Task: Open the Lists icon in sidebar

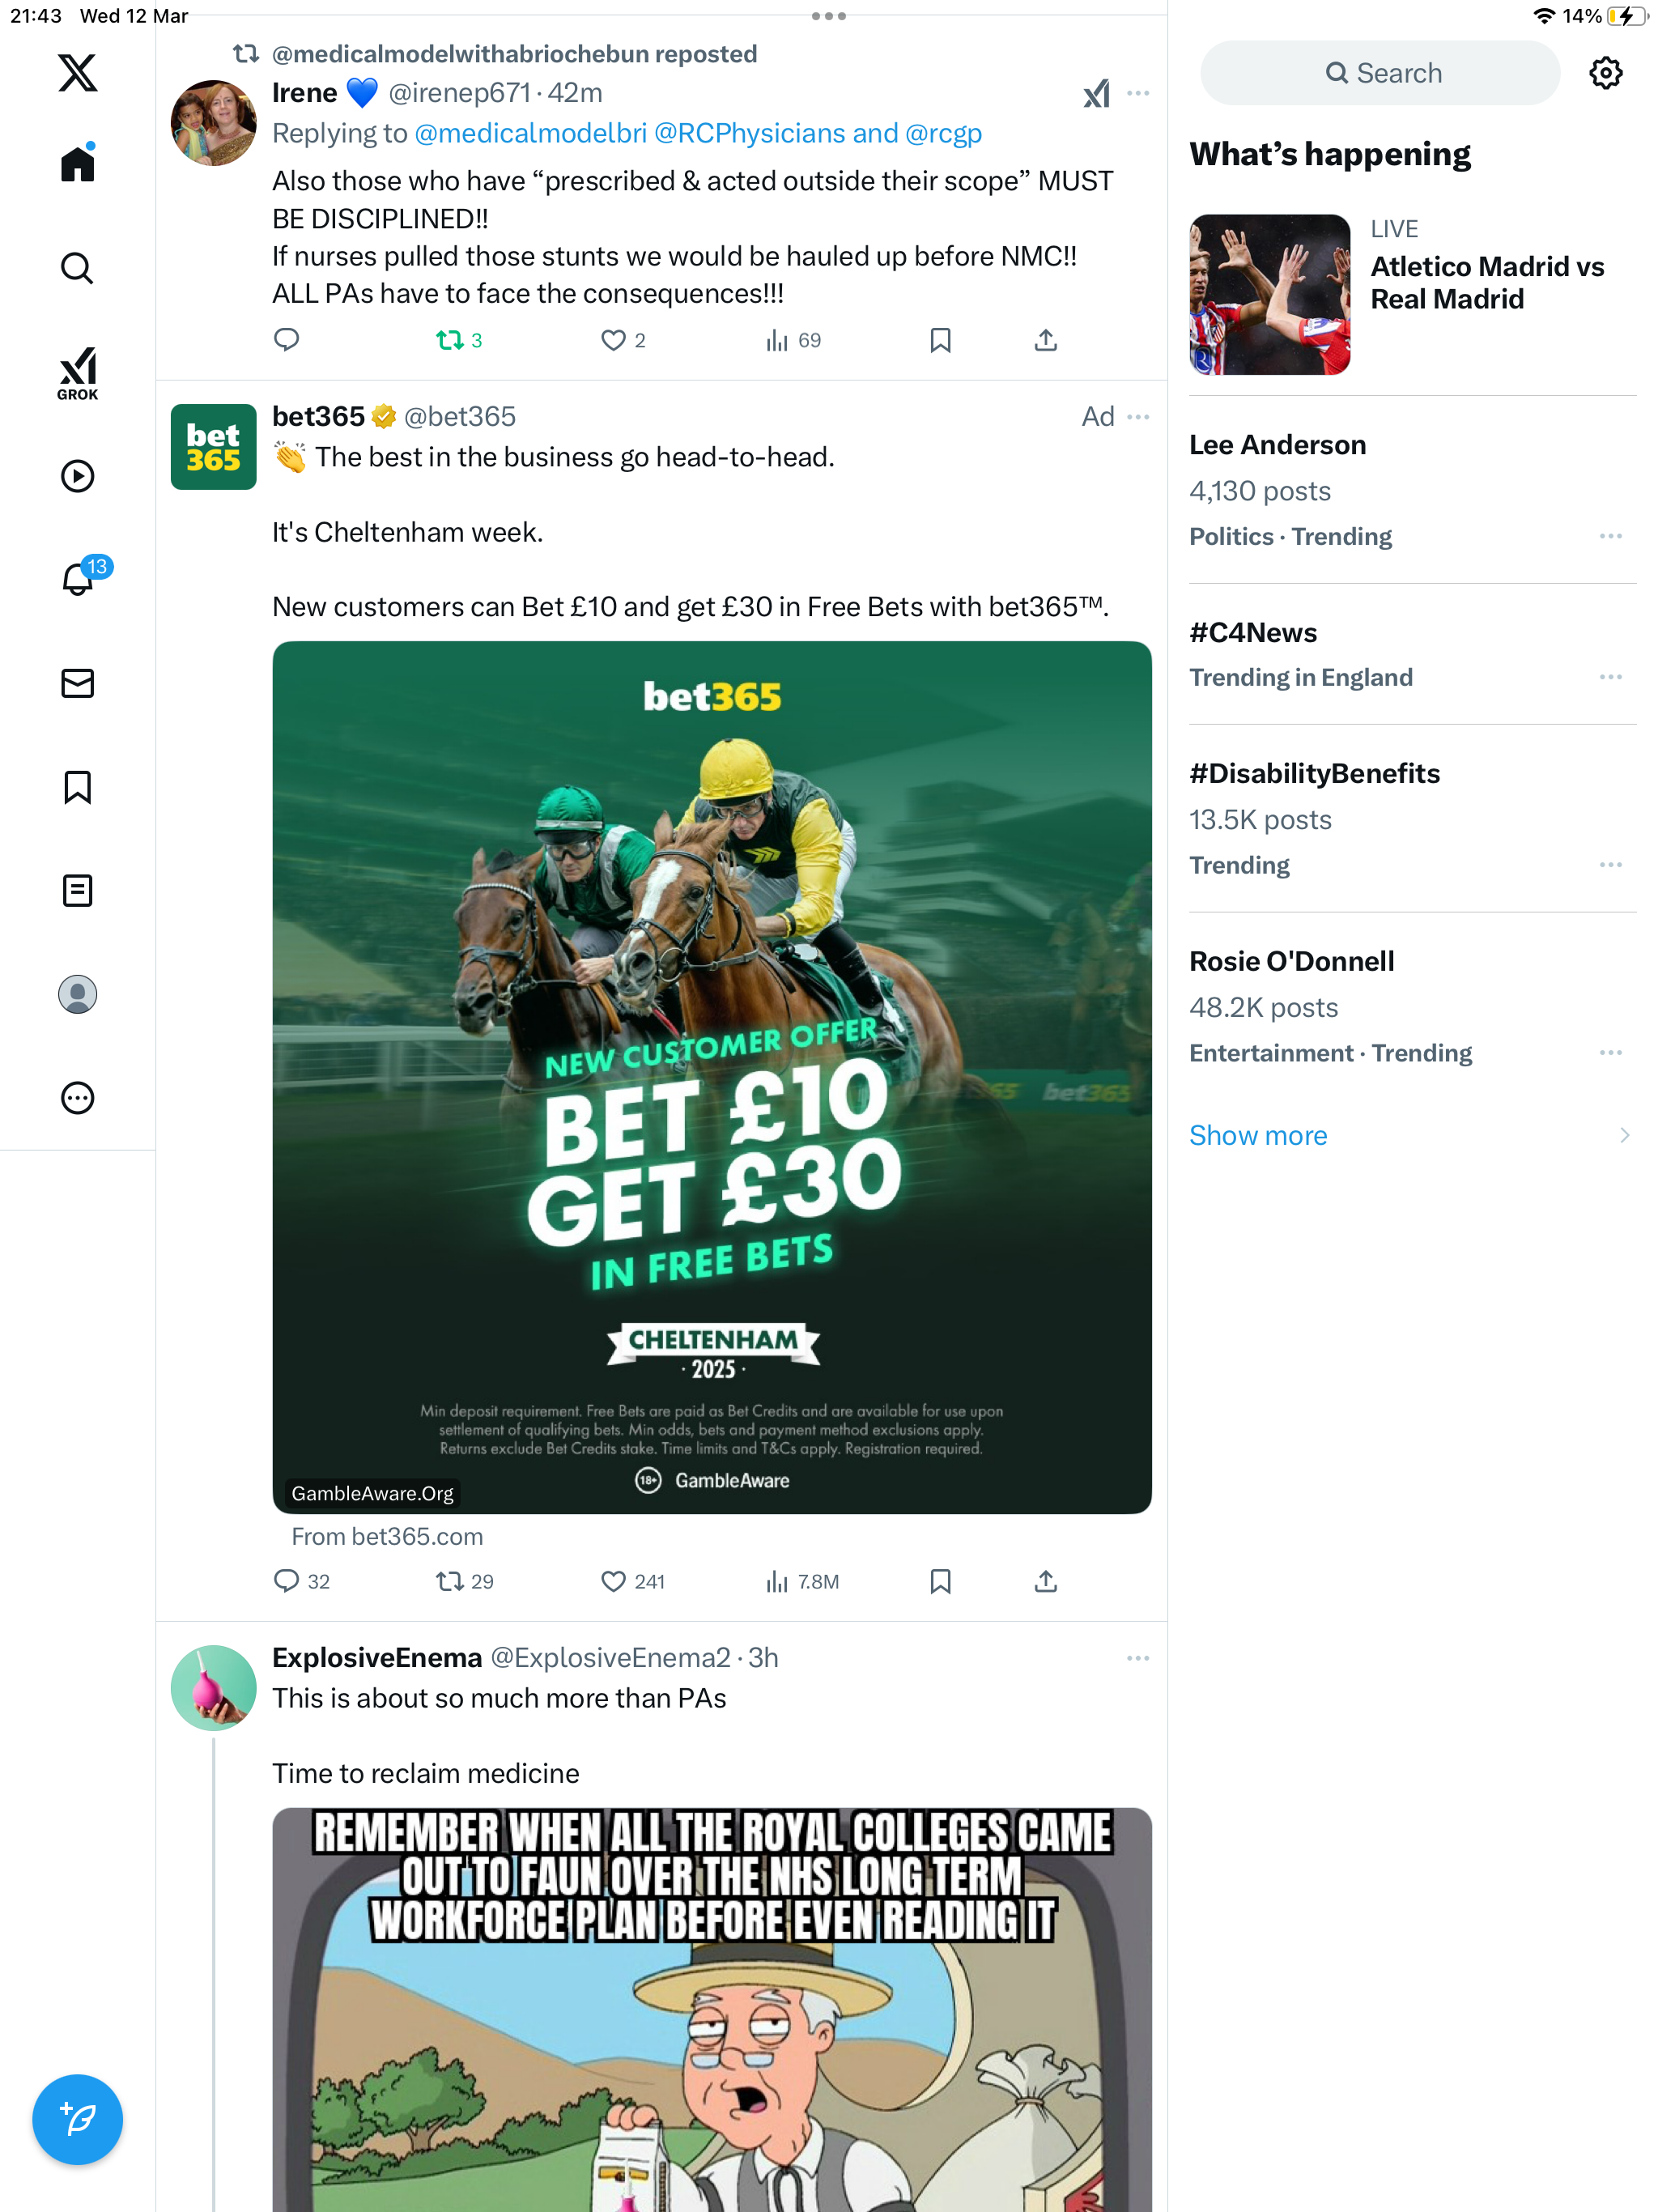Action: click(x=77, y=891)
